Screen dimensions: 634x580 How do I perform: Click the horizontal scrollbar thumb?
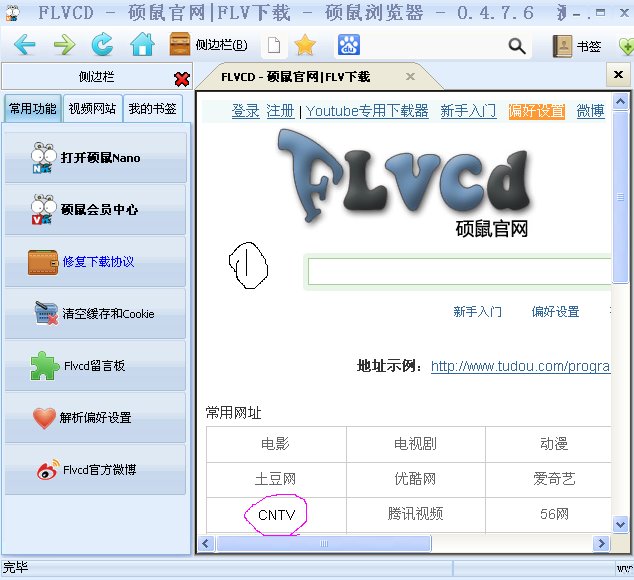(323, 543)
